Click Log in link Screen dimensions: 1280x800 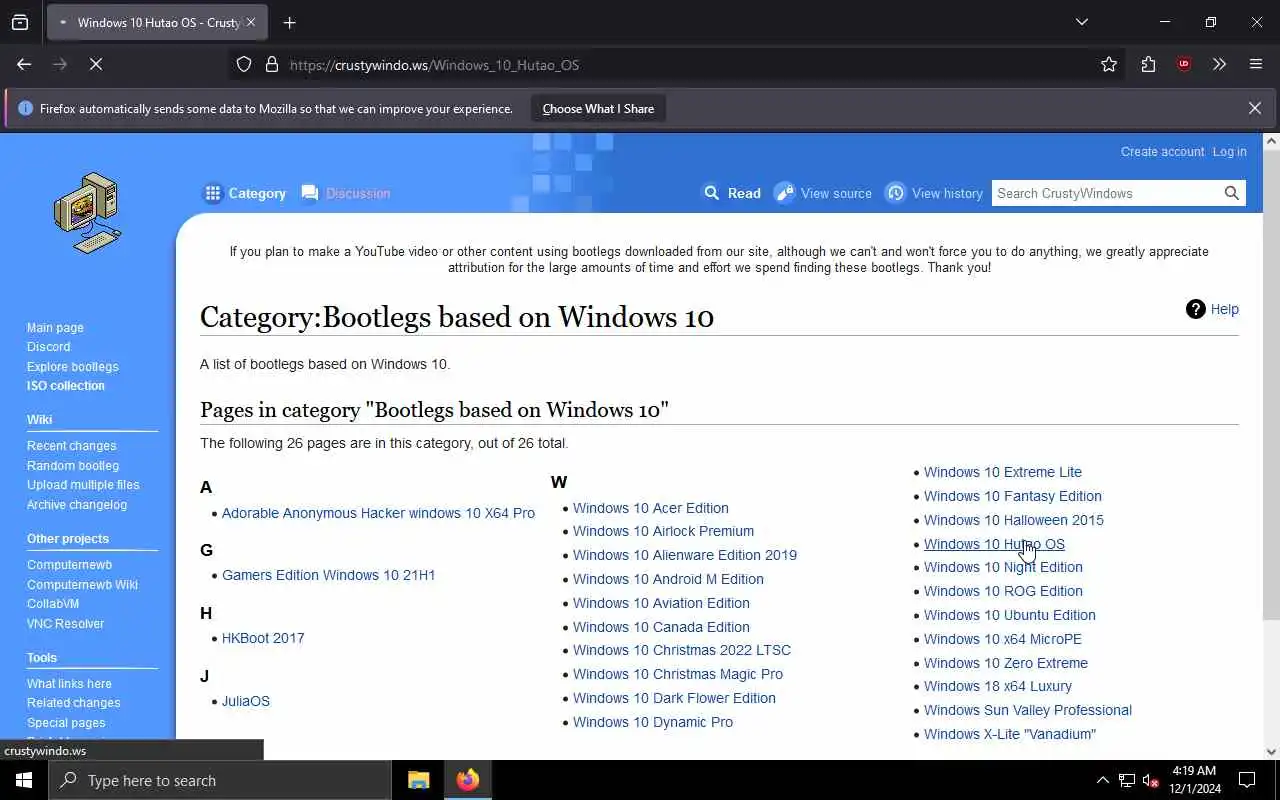click(1229, 152)
